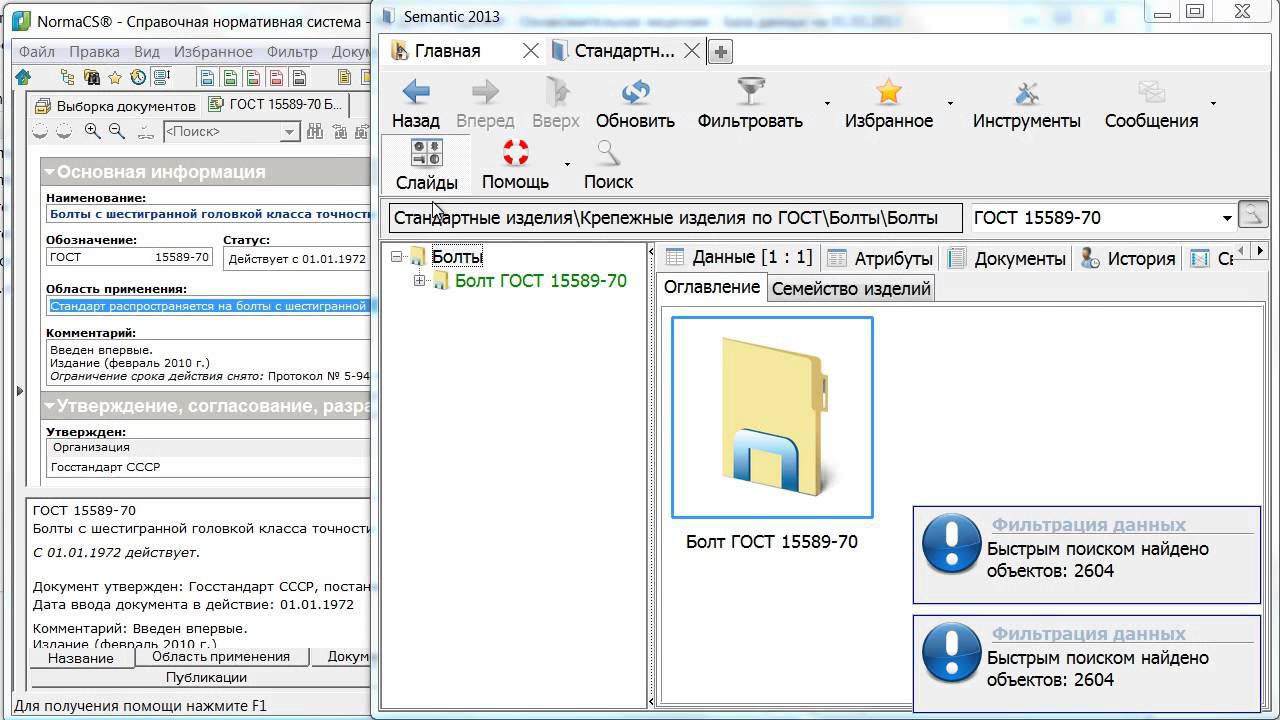Viewport: 1280px width, 720px height.
Task: Click the Вверх up-level button
Action: (x=556, y=104)
